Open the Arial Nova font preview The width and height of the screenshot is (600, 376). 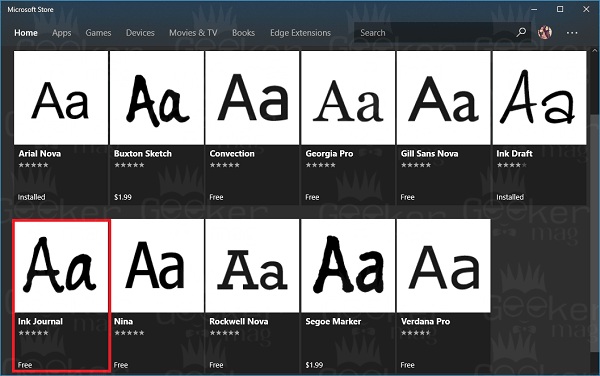point(61,98)
